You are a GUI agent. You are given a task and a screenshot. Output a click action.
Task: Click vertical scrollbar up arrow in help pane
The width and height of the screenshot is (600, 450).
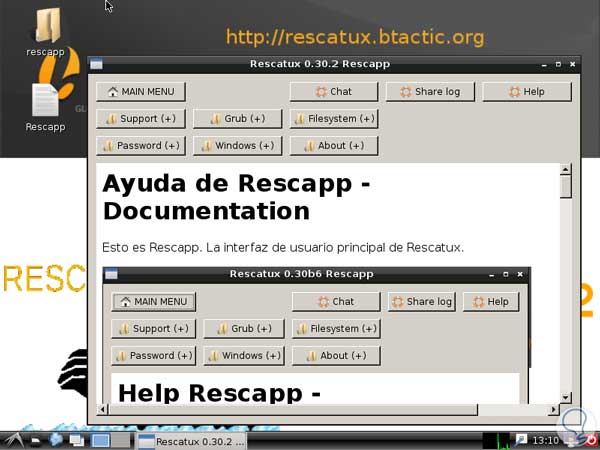pyautogui.click(x=566, y=169)
